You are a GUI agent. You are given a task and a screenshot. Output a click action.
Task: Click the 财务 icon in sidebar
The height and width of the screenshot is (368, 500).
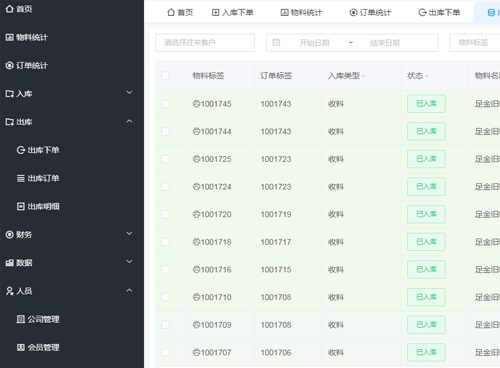pyautogui.click(x=10, y=235)
